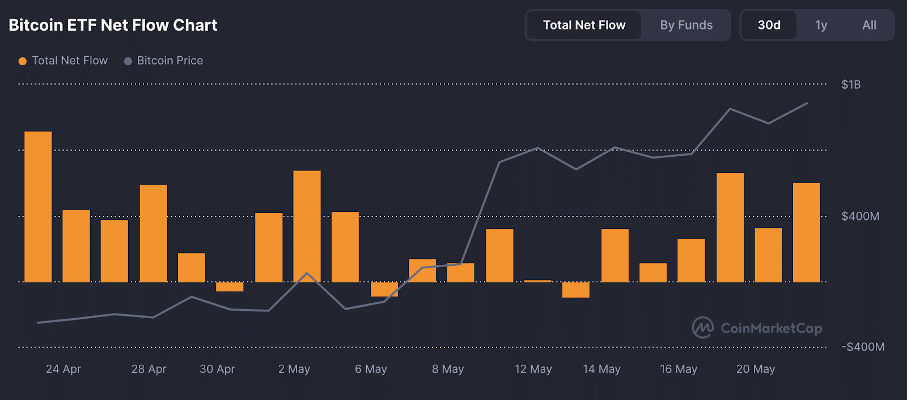Switch to the Total Net Flow tab
The image size is (908, 400).
pos(584,25)
